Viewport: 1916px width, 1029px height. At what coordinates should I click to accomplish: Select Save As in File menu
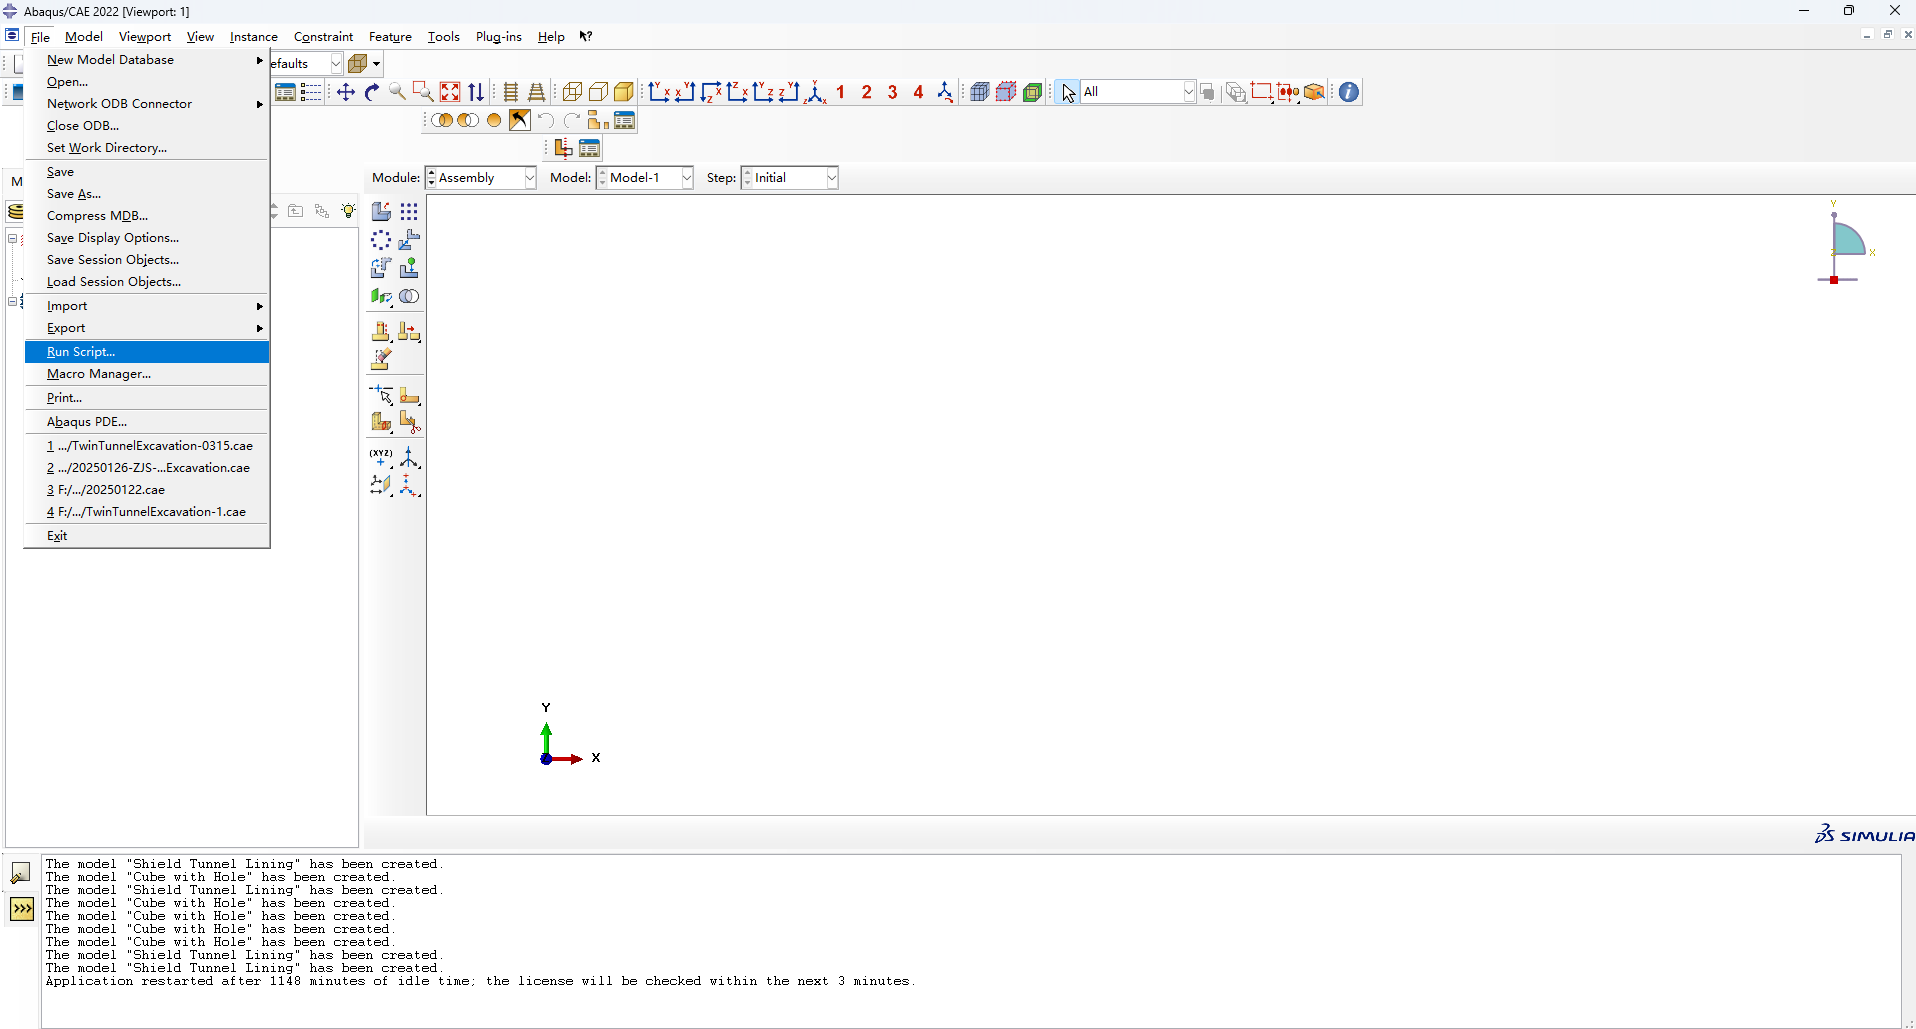pos(147,194)
